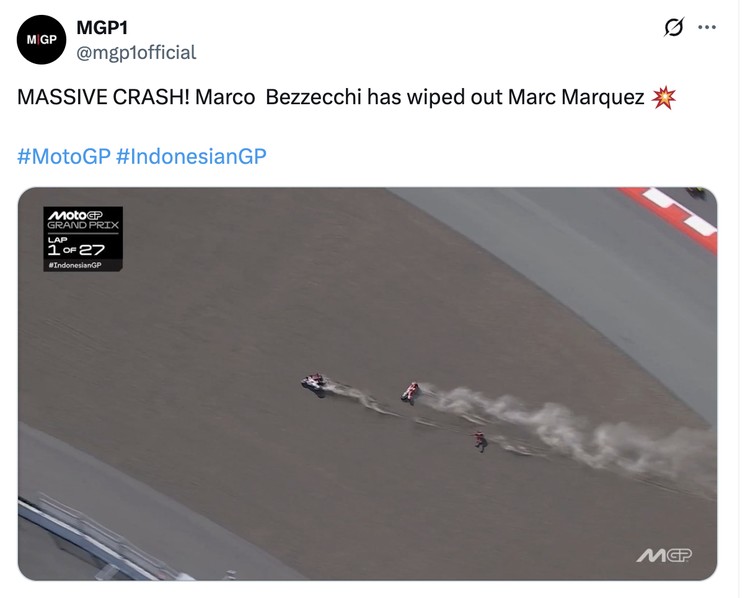Follow the #MotoGP hashtag
This screenshot has width=750, height=598.
(x=64, y=156)
